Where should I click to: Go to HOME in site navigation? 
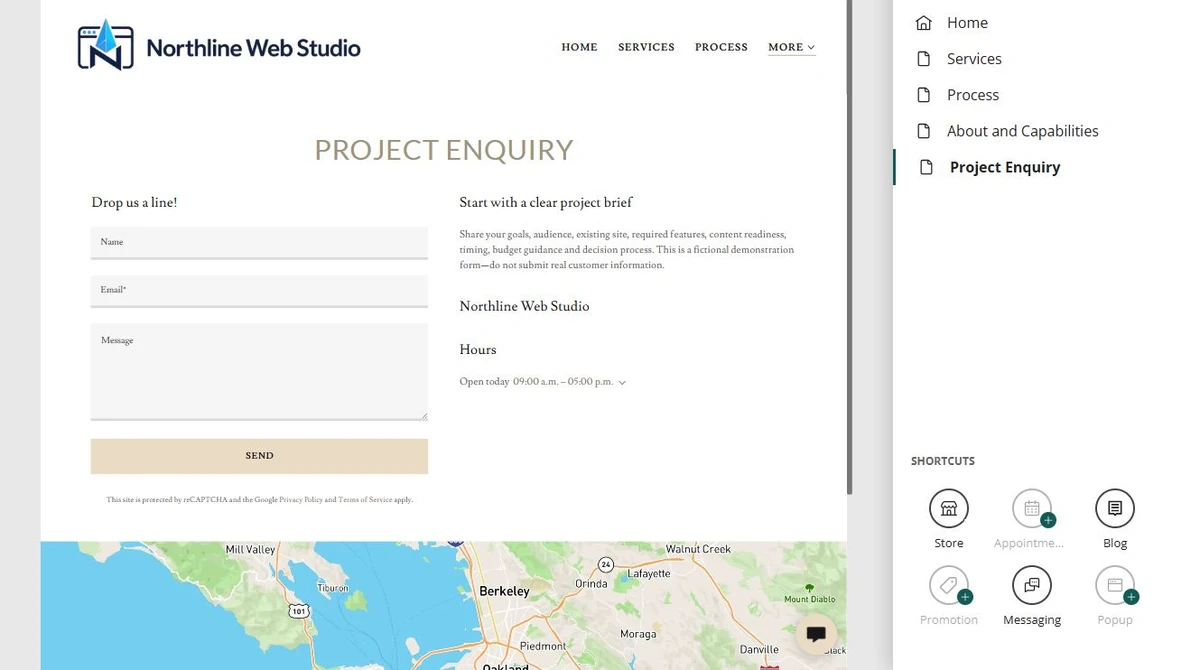[x=579, y=47]
